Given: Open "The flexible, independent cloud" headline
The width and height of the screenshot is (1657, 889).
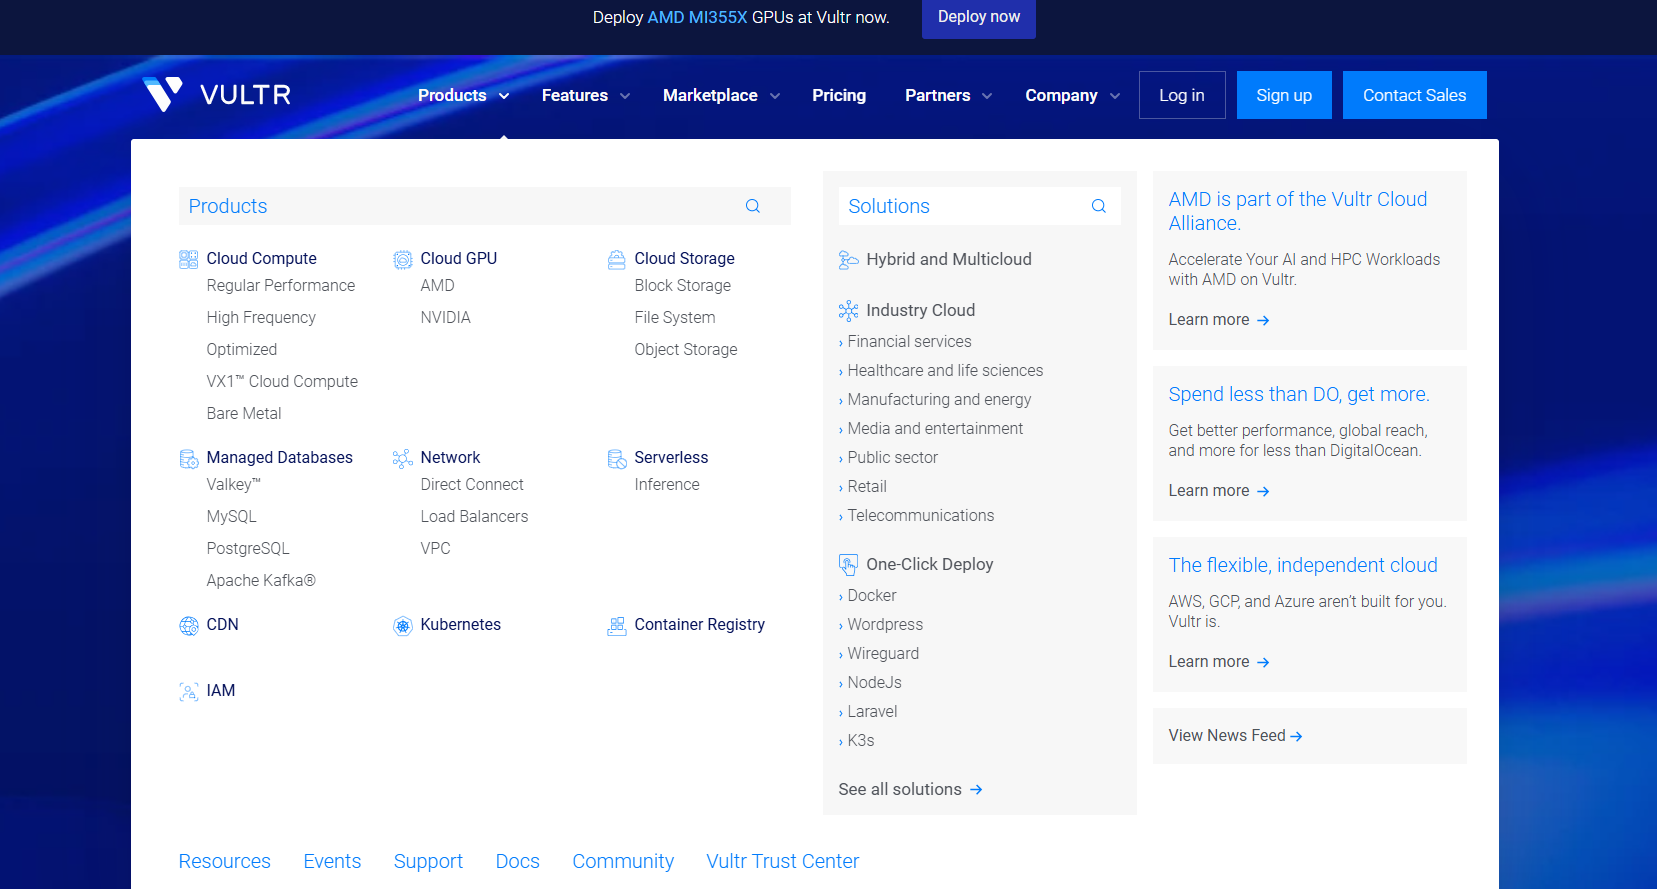Looking at the screenshot, I should (x=1303, y=565).
